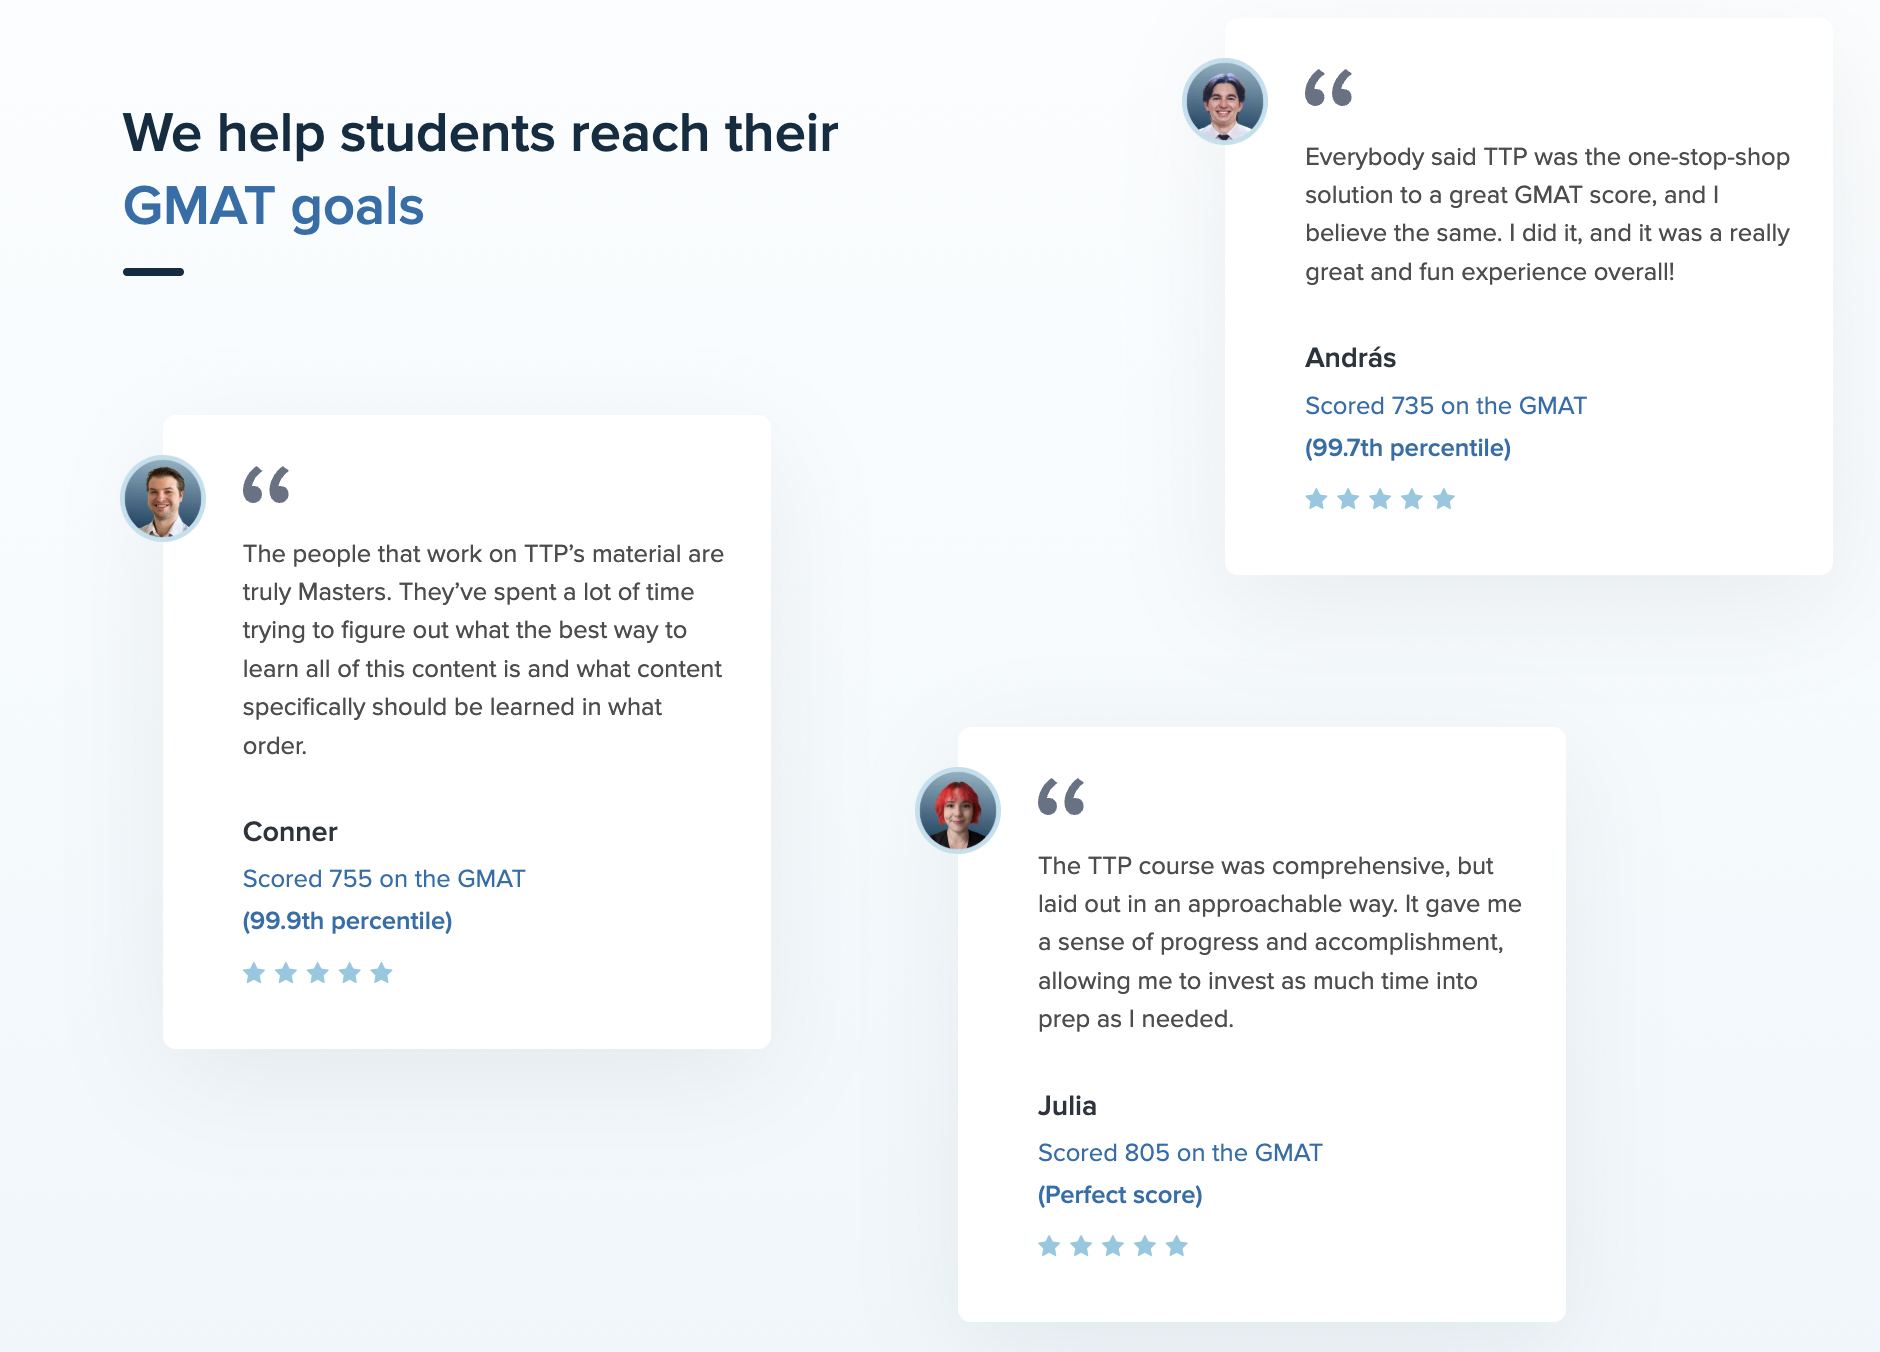Click the quotation mark icon in András's card
This screenshot has width=1880, height=1352.
click(1328, 88)
